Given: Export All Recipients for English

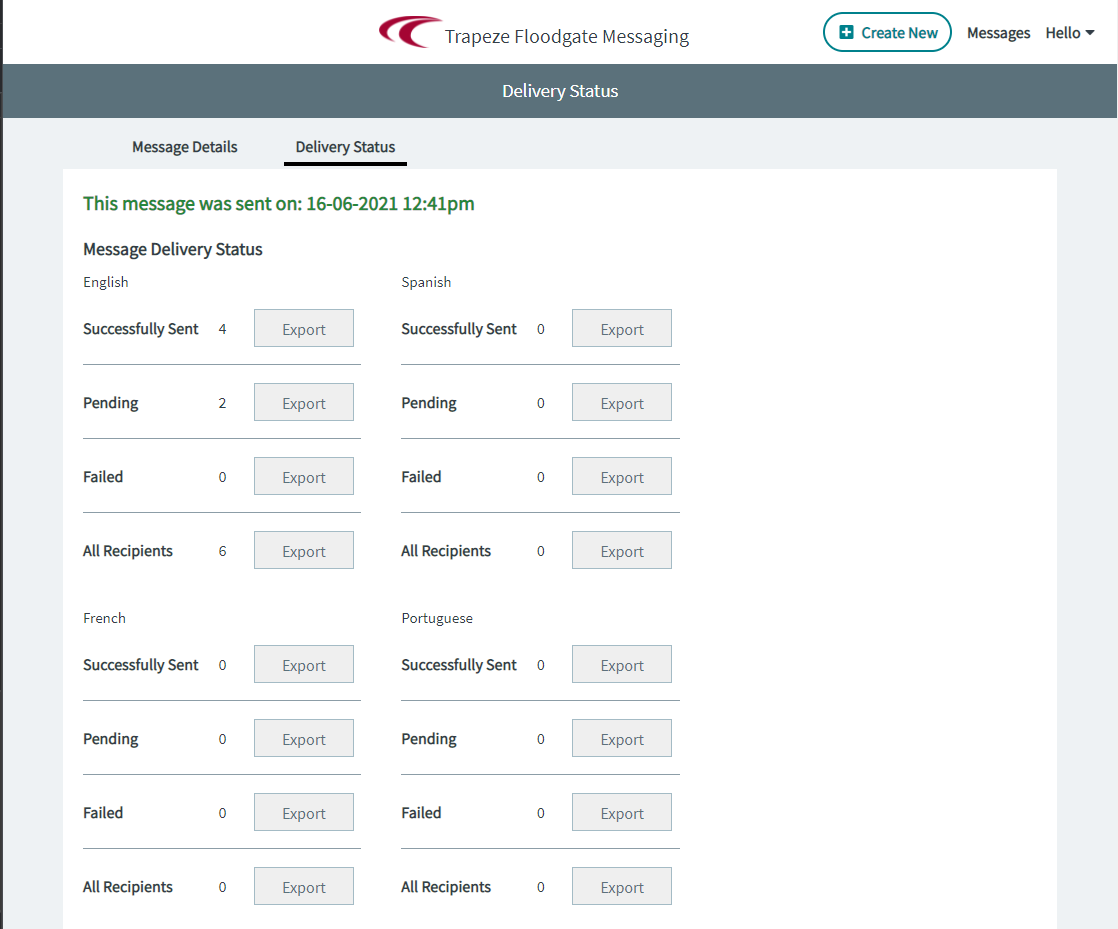Looking at the screenshot, I should tap(303, 550).
